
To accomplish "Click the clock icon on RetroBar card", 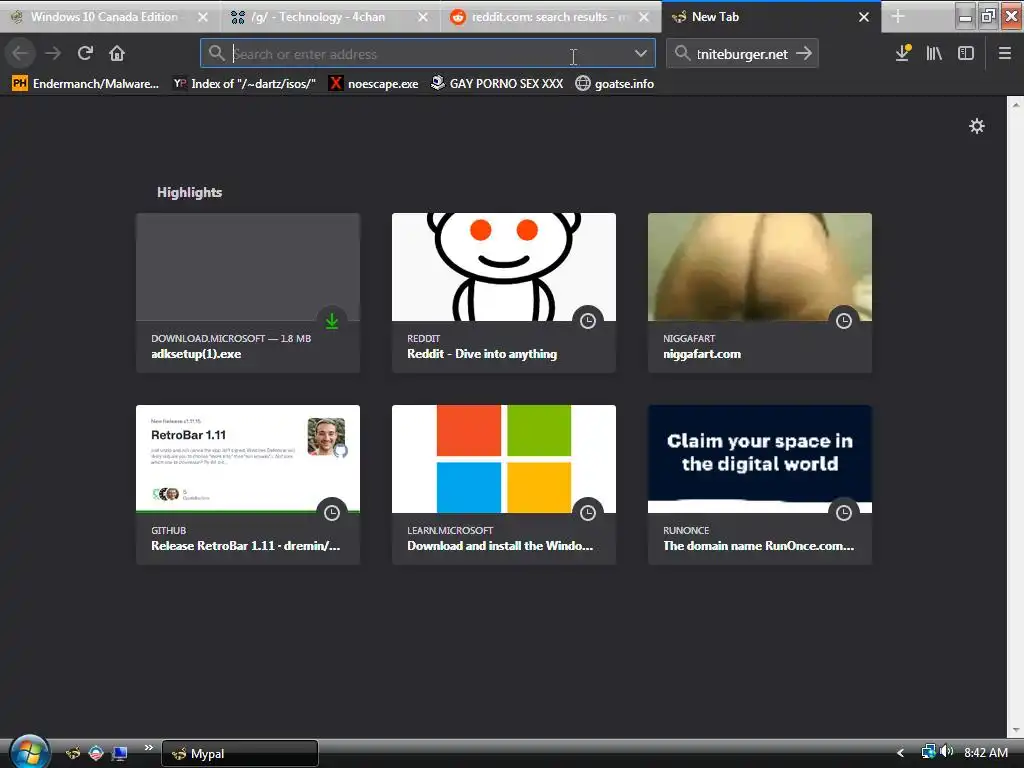I will 332,513.
